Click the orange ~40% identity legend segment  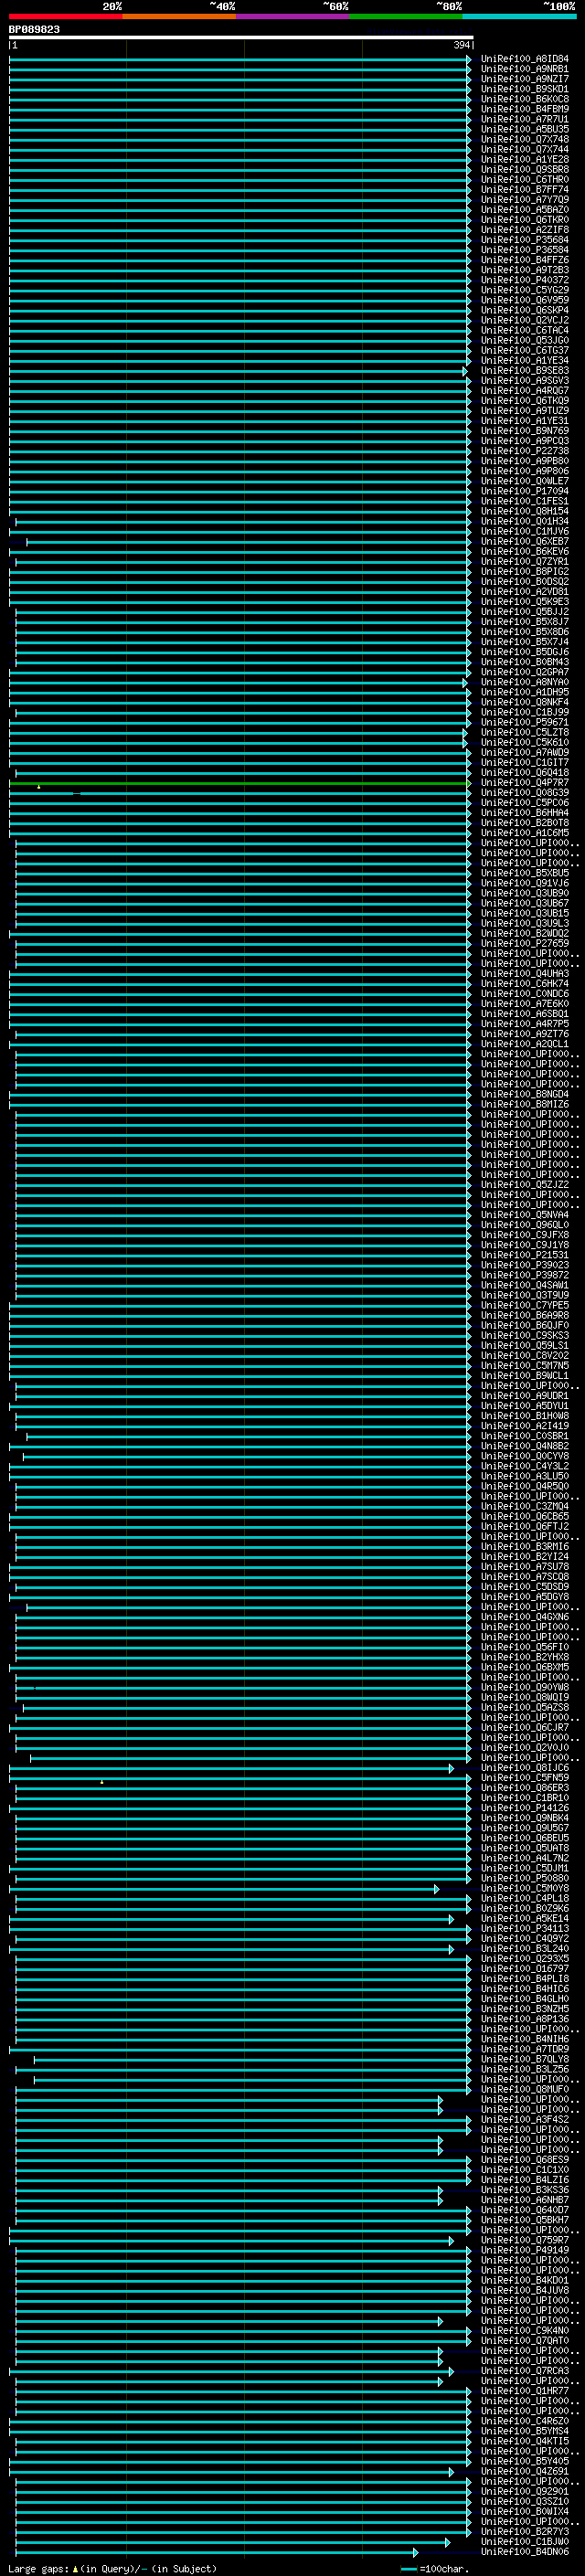coord(179,16)
